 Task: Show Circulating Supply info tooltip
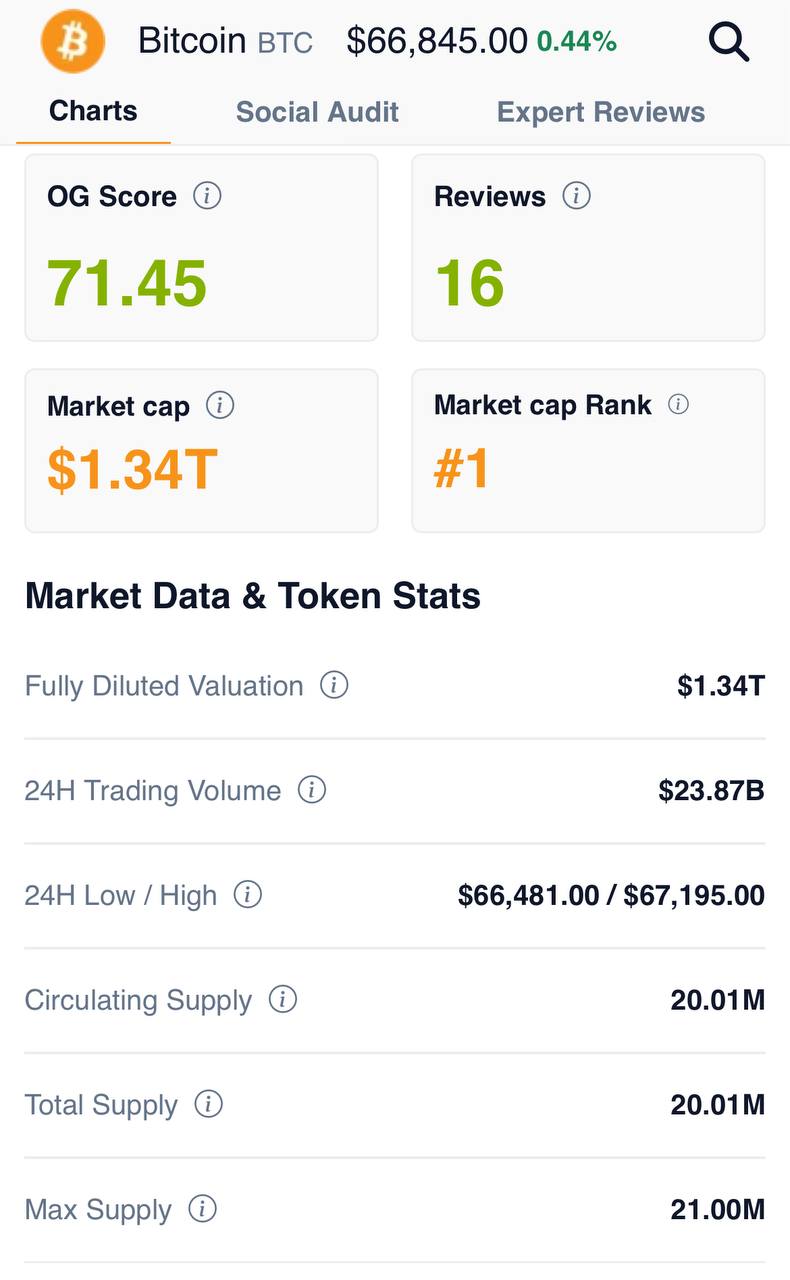(x=283, y=999)
